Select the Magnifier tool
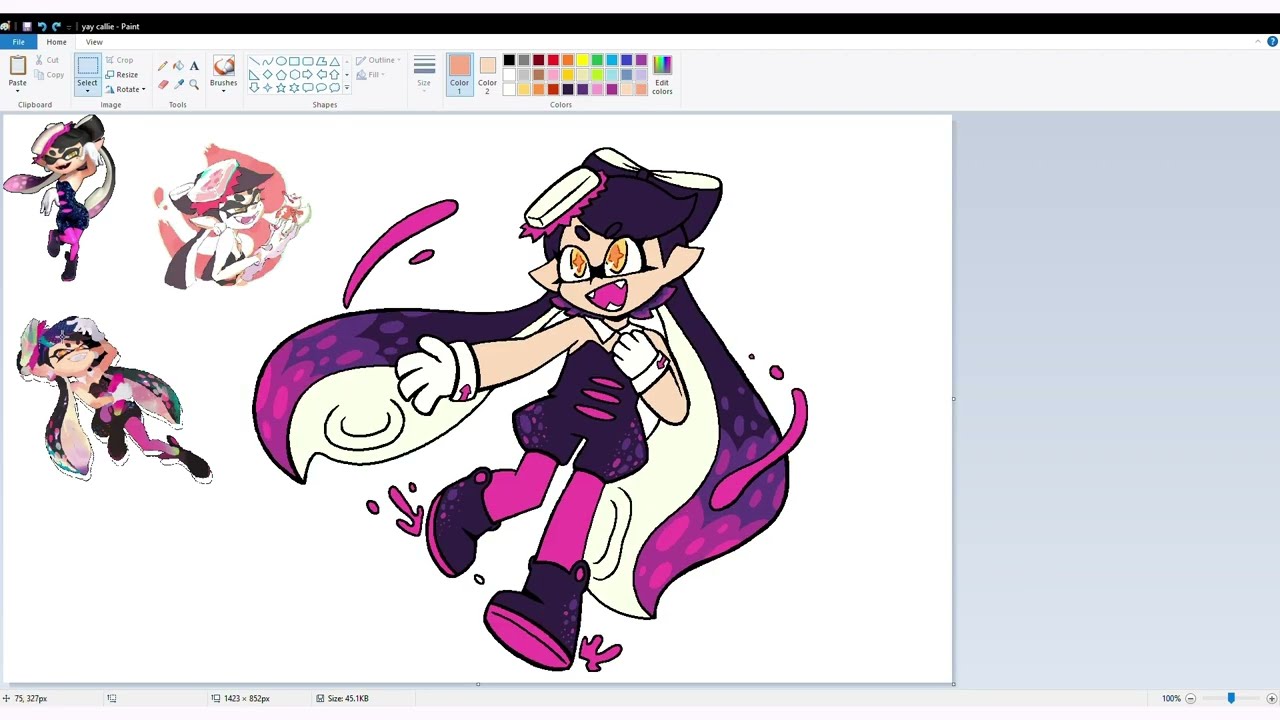Screen dimensions: 1280x720 [194, 85]
